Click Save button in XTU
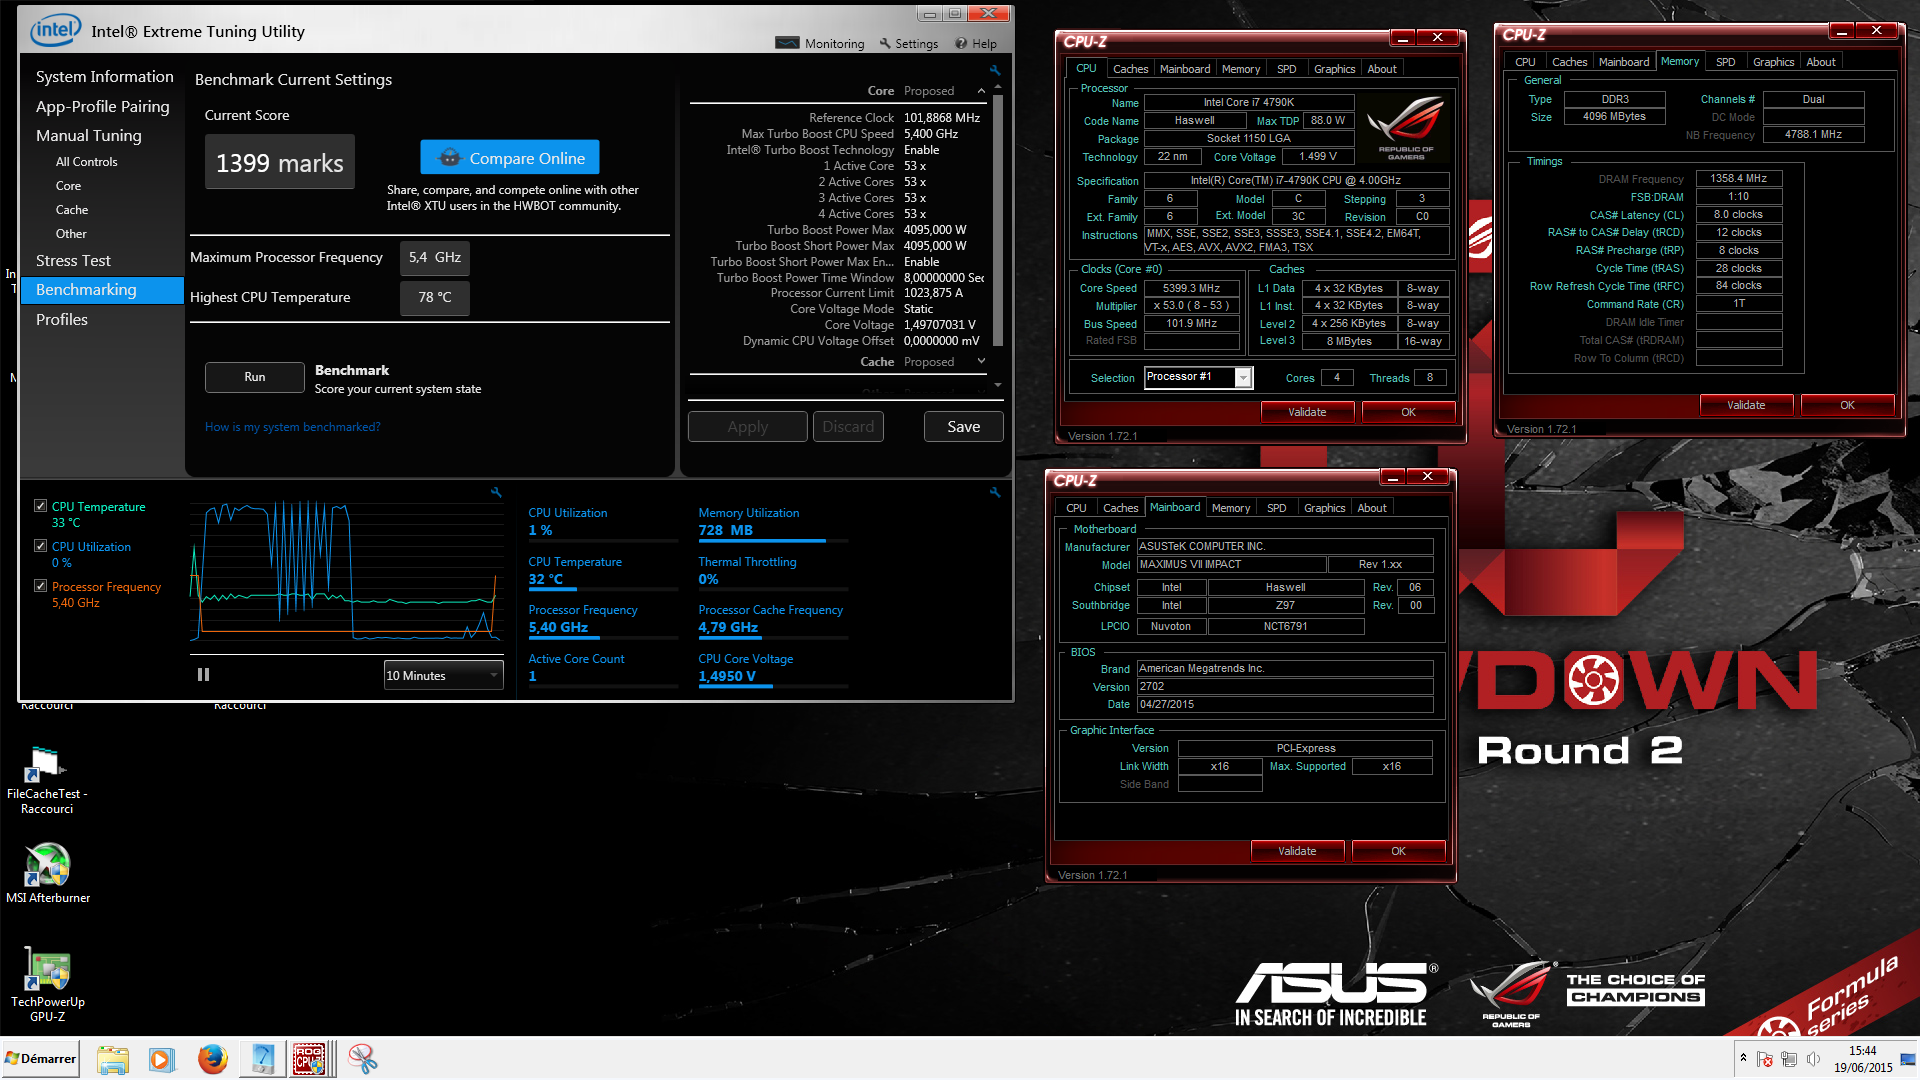Viewport: 1920px width, 1080px height. [x=963, y=427]
